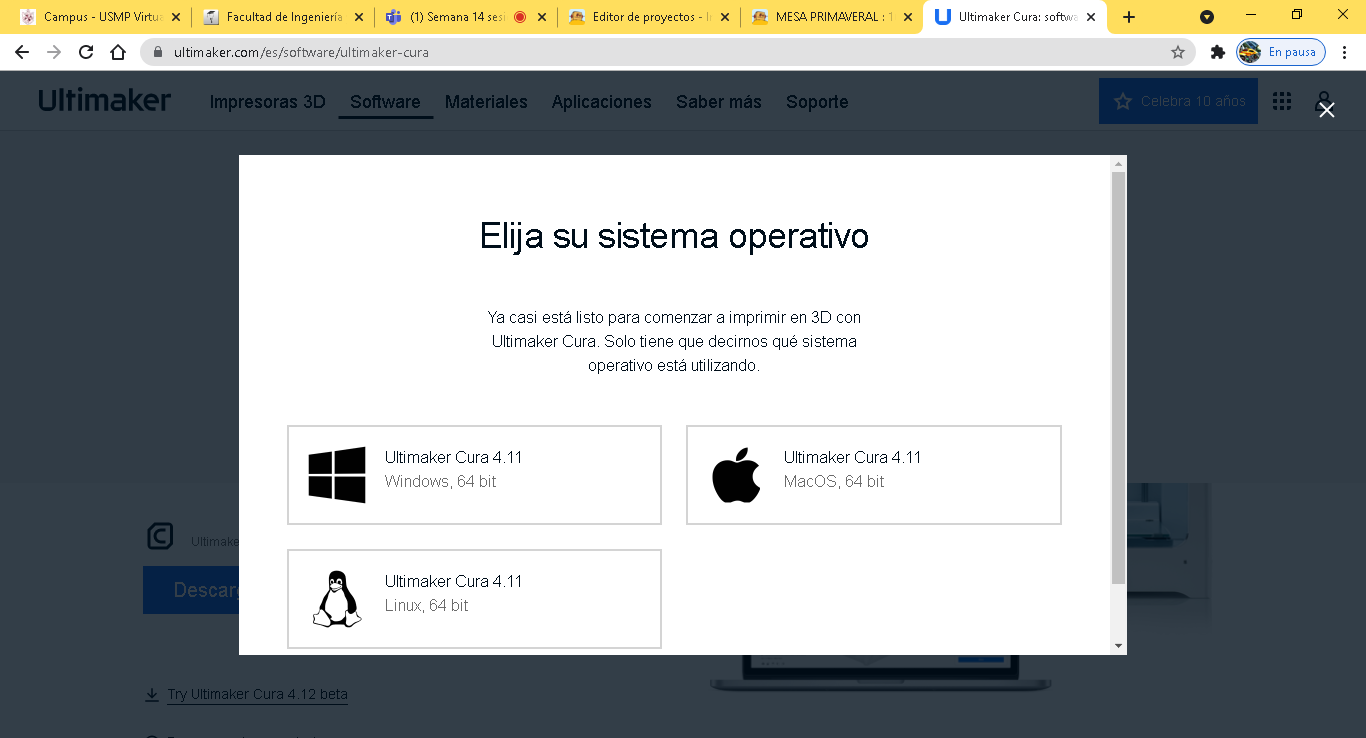View site security padlock info

point(158,52)
